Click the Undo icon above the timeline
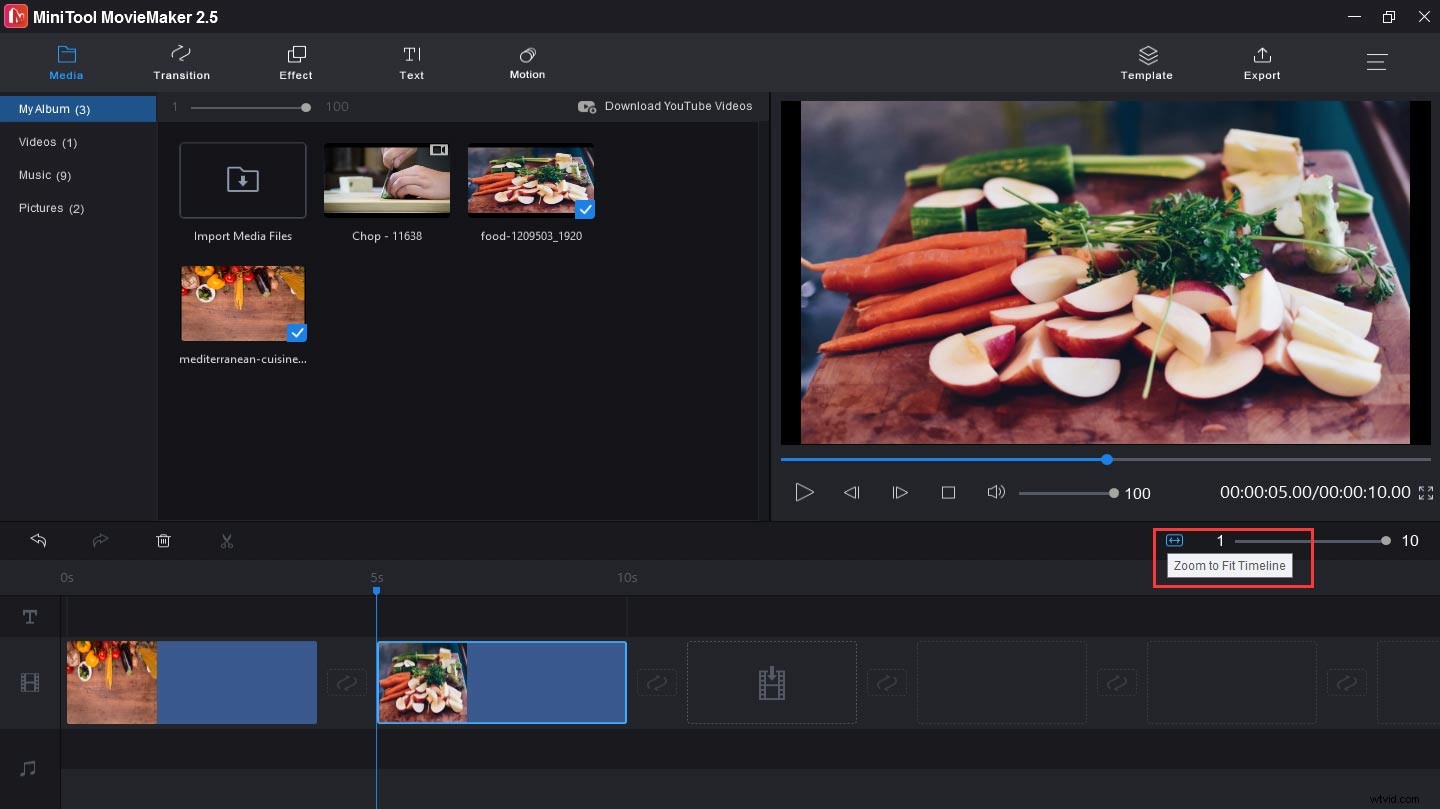1440x809 pixels. point(38,540)
